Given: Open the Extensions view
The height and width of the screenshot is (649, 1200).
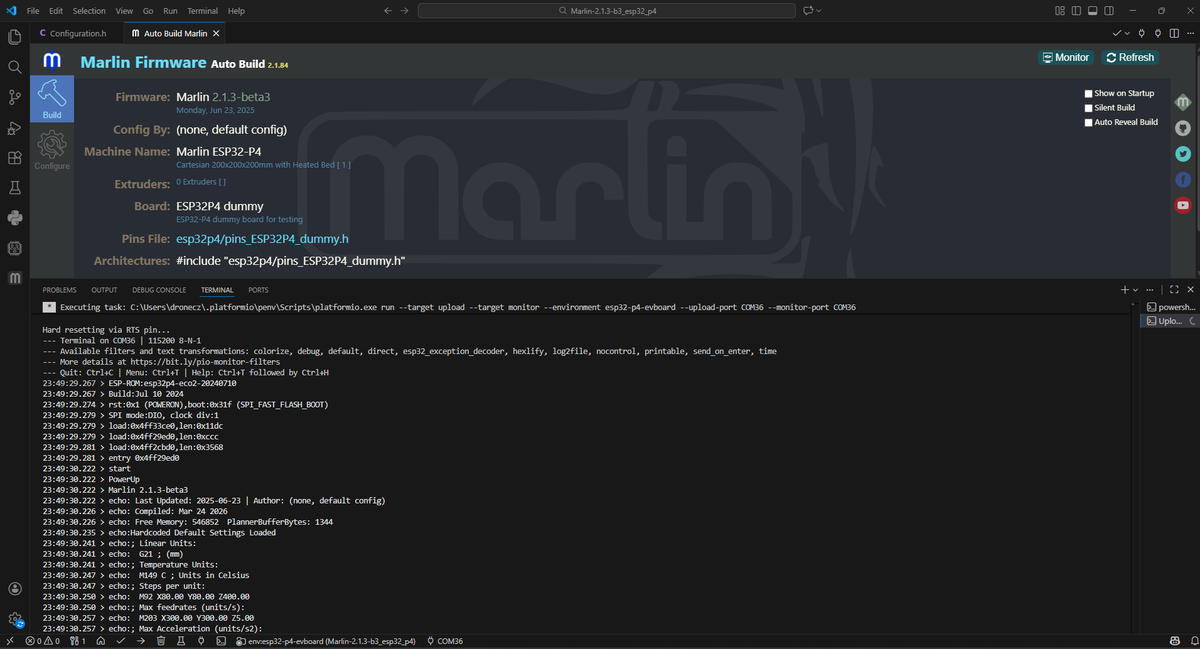Looking at the screenshot, I should coord(15,158).
